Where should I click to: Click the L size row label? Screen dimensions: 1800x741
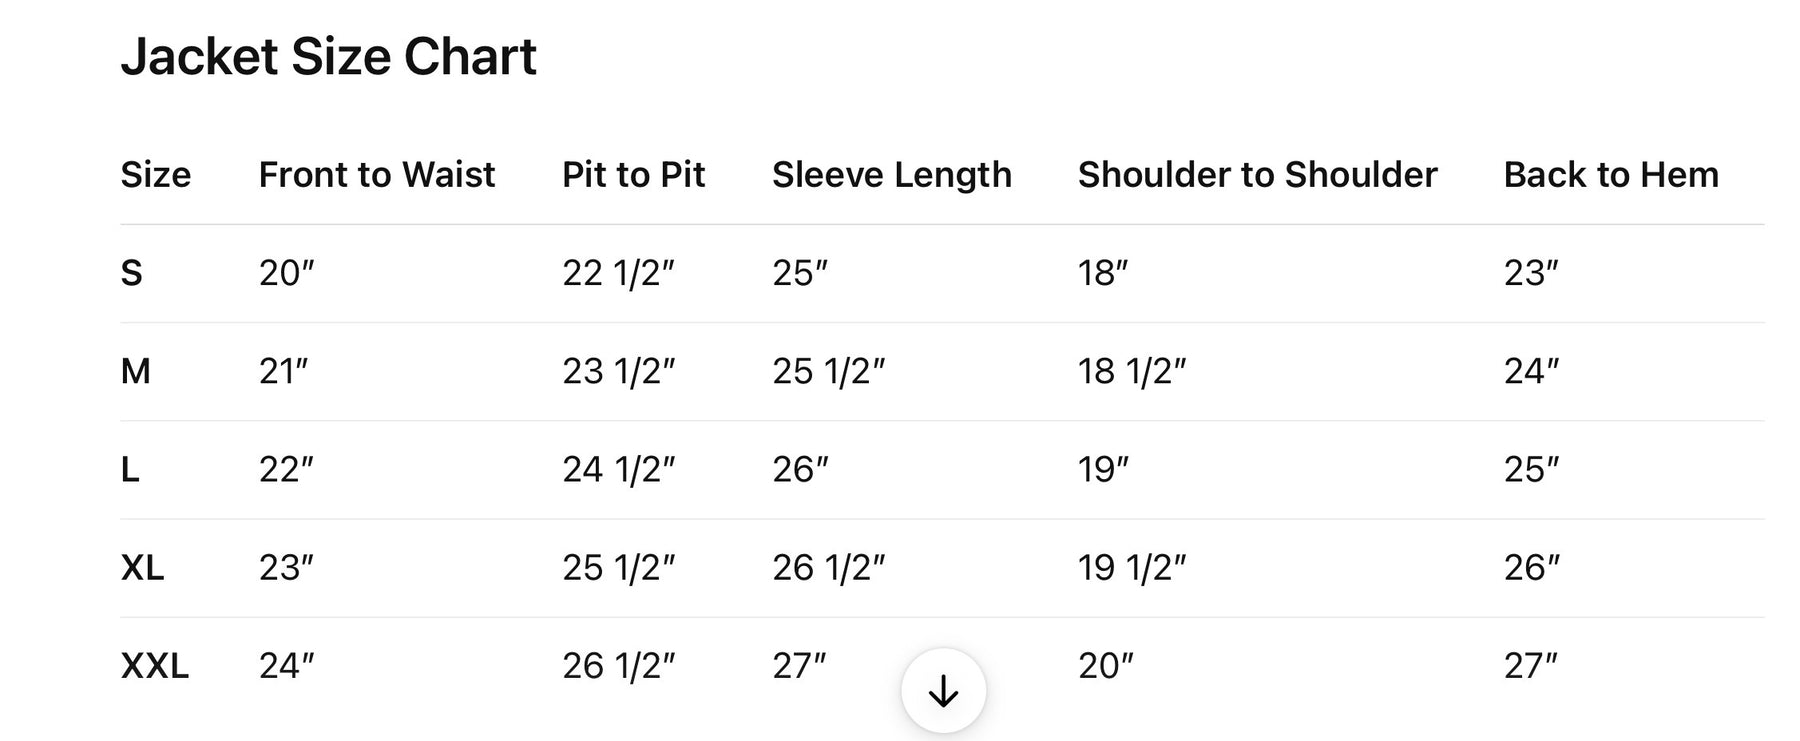[130, 469]
